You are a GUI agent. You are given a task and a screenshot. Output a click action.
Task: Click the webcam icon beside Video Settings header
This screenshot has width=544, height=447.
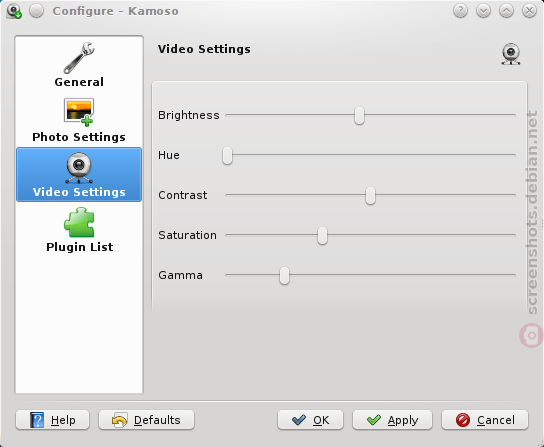pyautogui.click(x=511, y=54)
